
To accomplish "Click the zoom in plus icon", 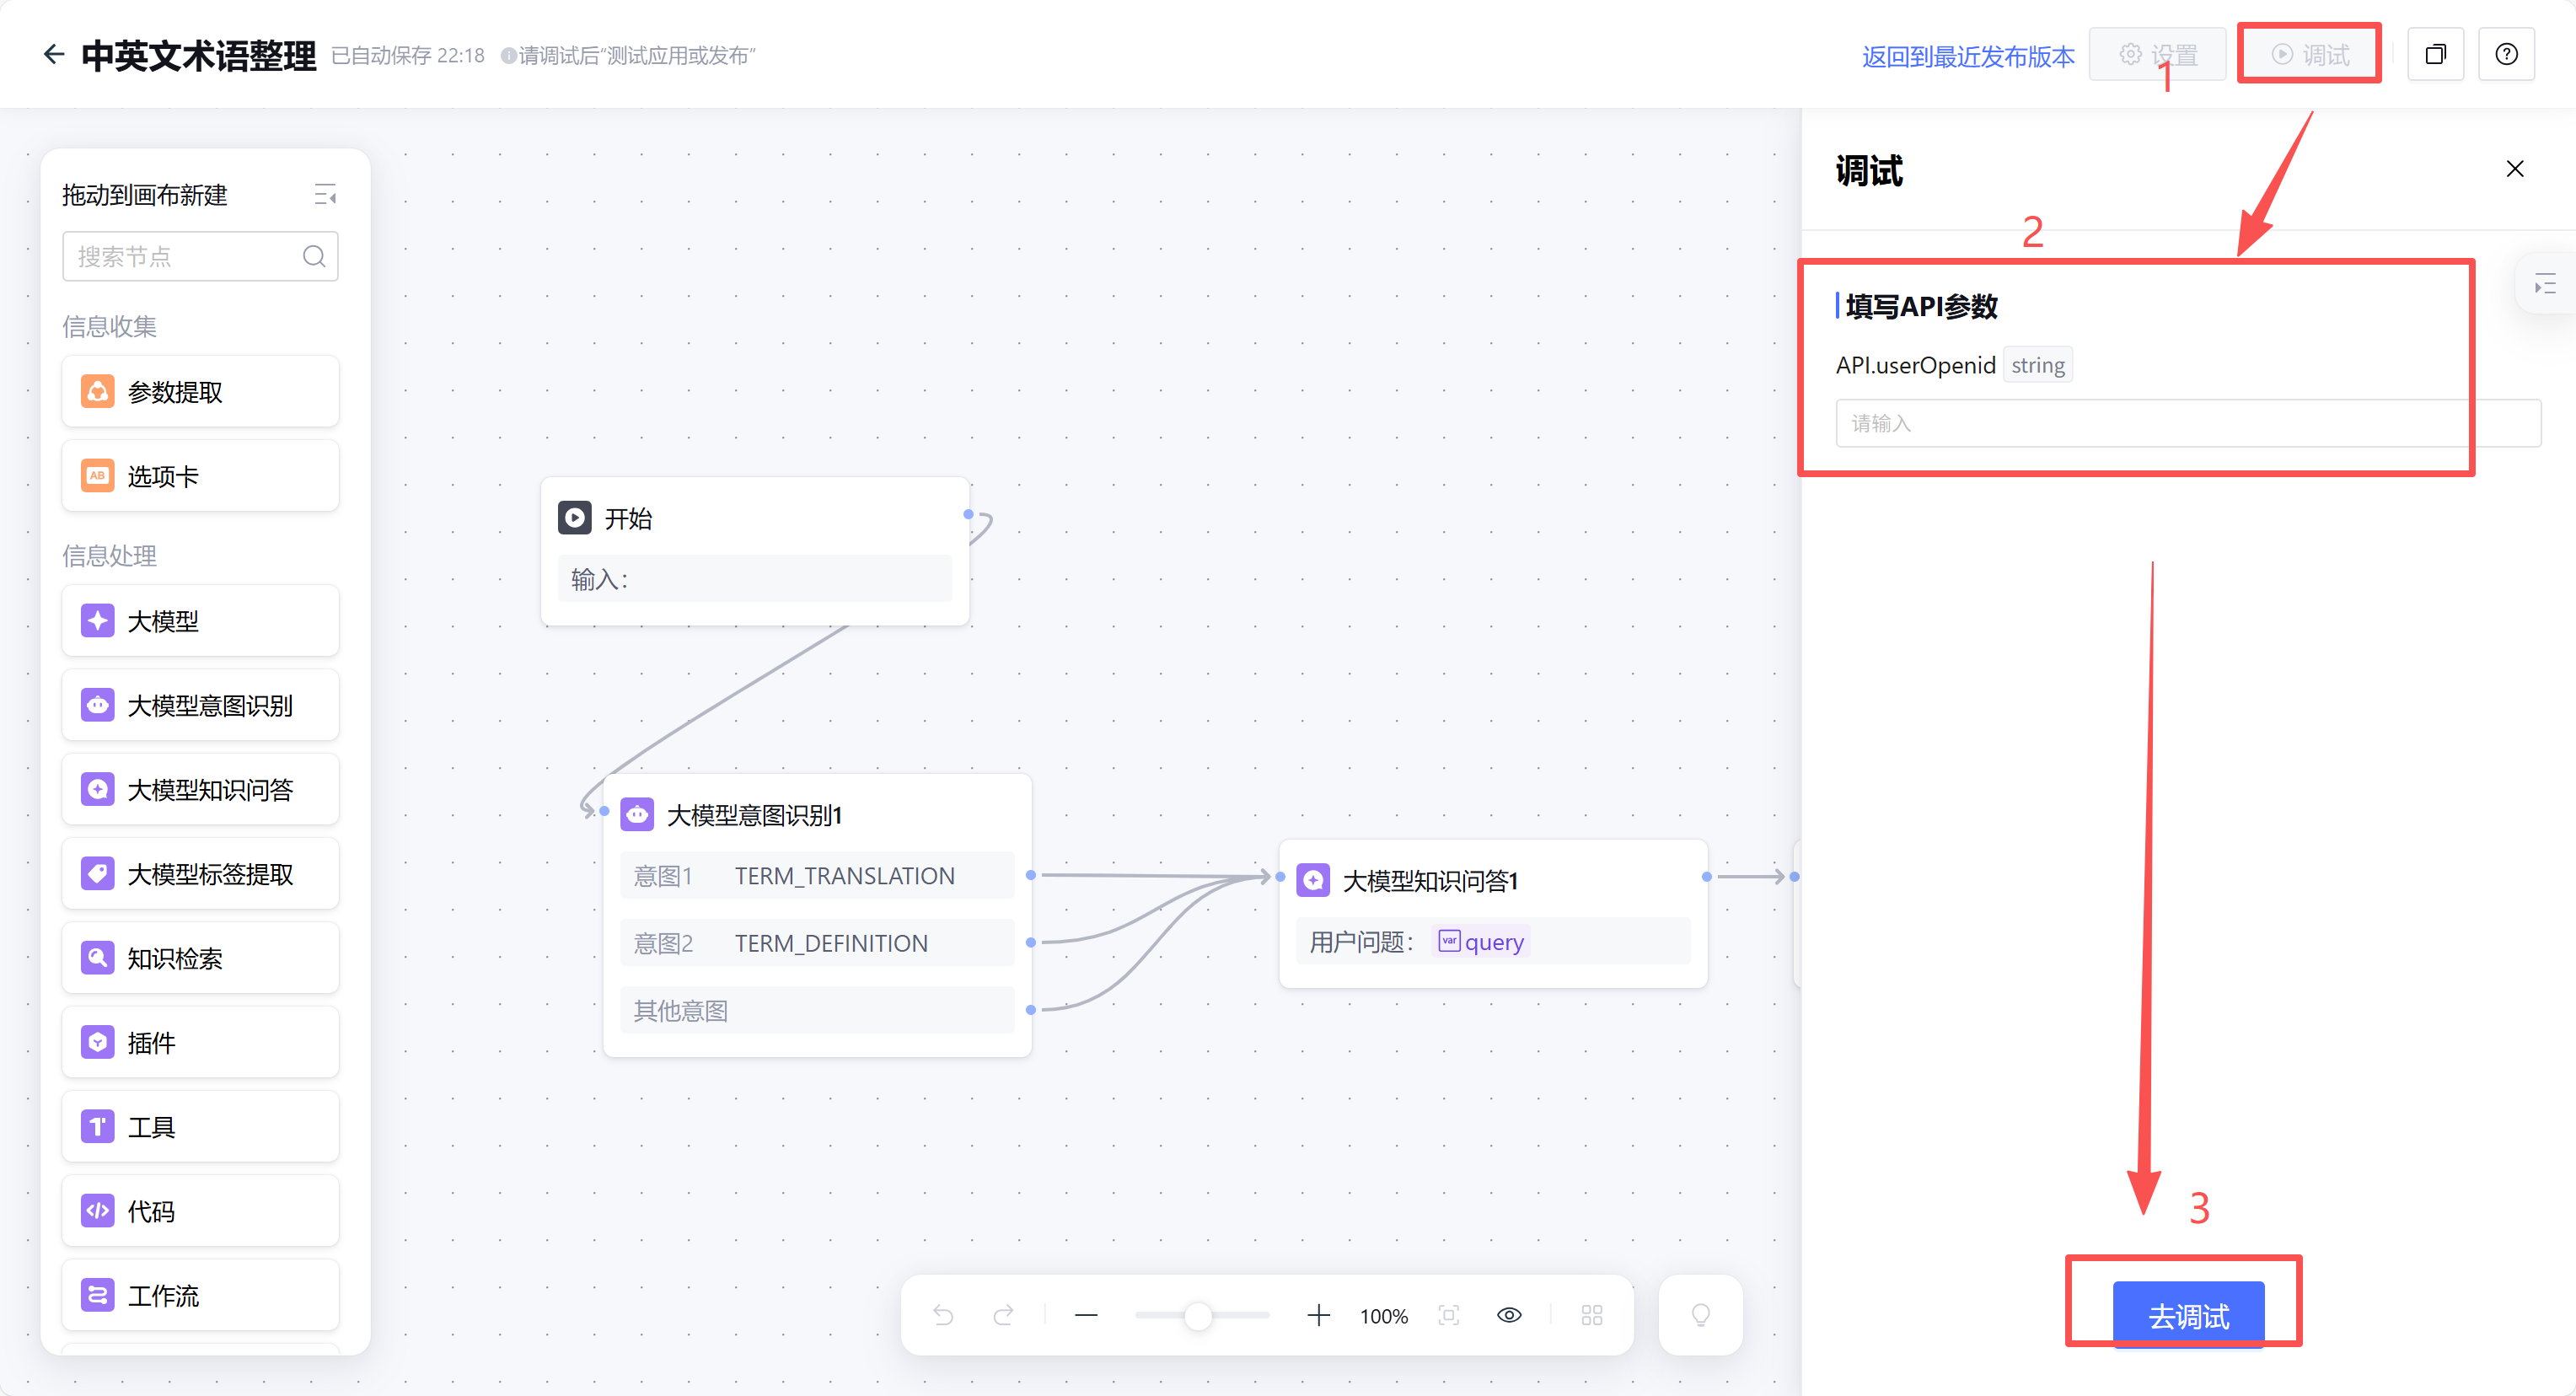I will pos(1318,1315).
